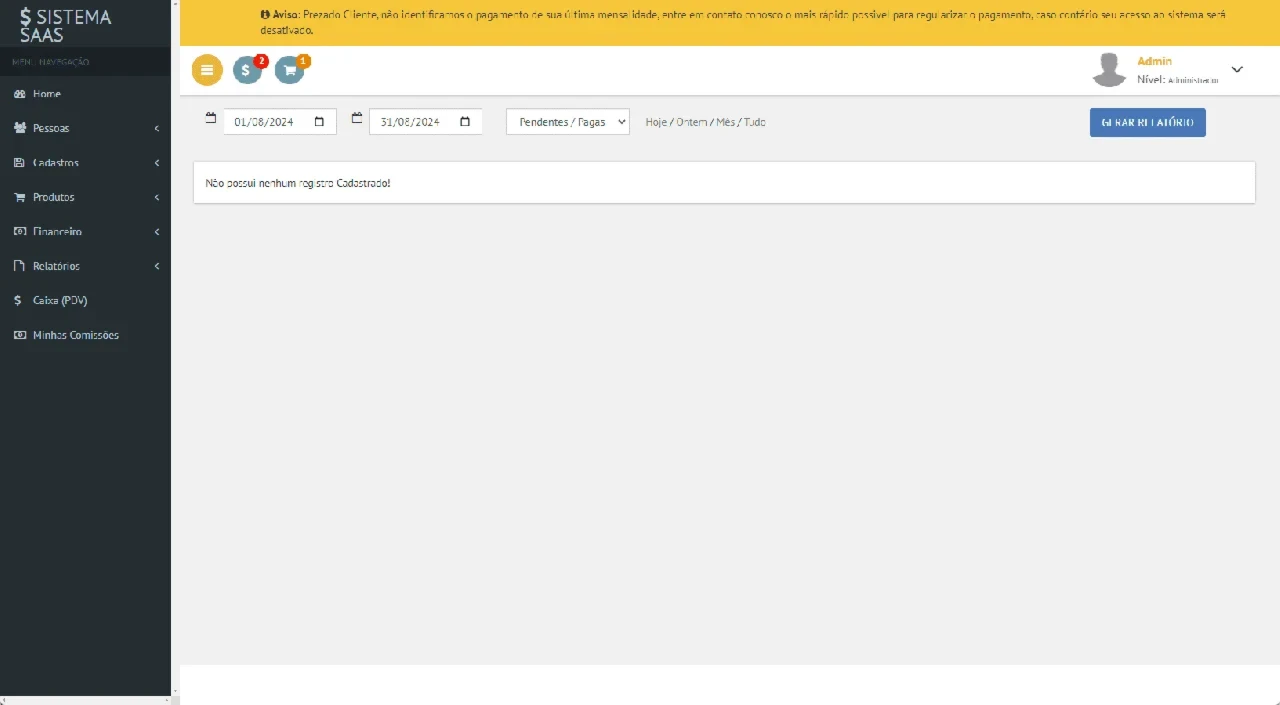The image size is (1280, 705).
Task: Open the Admin account dropdown arrow
Action: pos(1237,70)
